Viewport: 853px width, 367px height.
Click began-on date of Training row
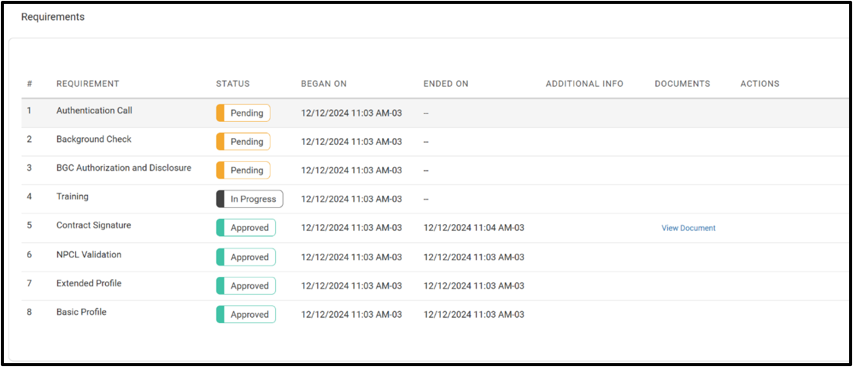coord(351,199)
